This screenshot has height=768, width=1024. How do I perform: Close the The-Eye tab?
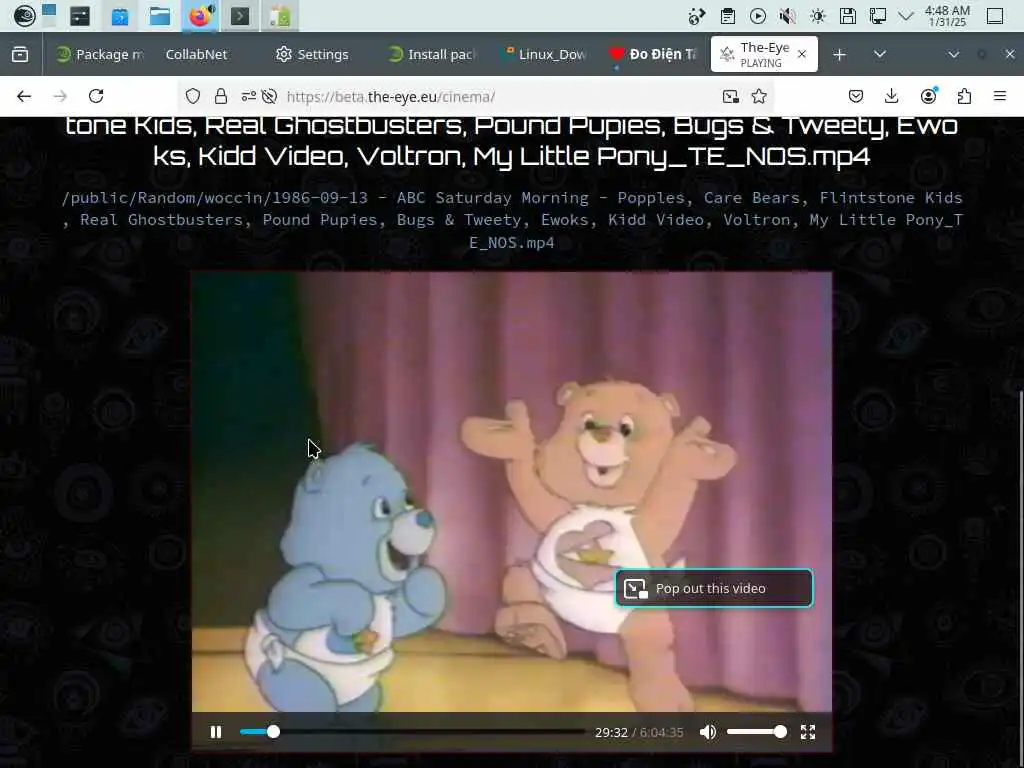(x=802, y=54)
